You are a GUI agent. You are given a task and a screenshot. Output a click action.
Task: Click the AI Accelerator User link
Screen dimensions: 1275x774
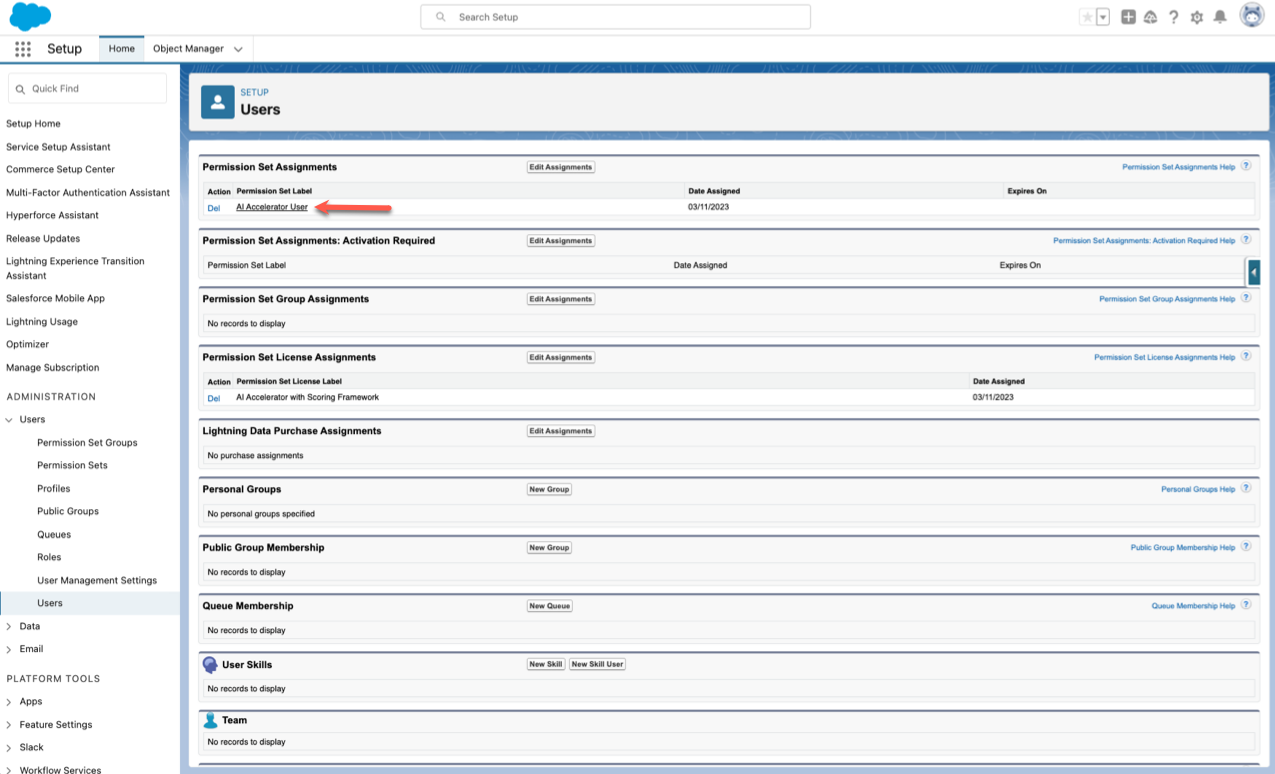(x=272, y=207)
